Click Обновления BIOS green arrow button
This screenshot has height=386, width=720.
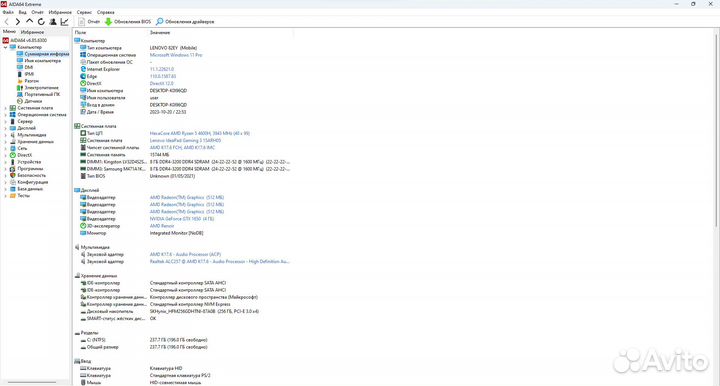coord(128,22)
